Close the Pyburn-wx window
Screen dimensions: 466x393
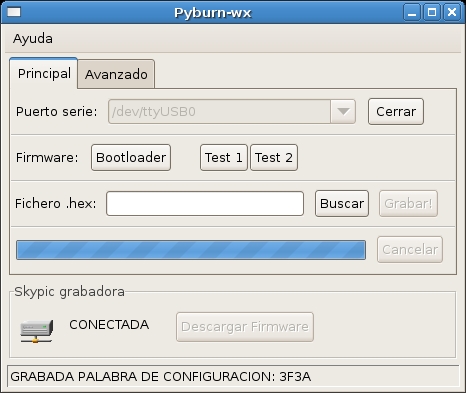(452, 13)
